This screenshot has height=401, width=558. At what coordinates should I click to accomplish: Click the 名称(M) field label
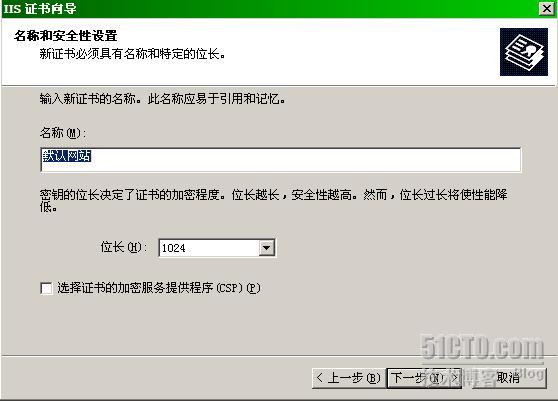click(x=63, y=133)
